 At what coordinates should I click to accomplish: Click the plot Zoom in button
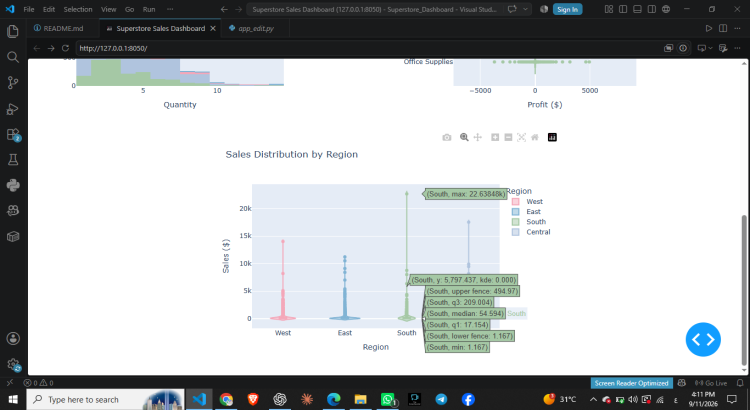click(x=495, y=137)
